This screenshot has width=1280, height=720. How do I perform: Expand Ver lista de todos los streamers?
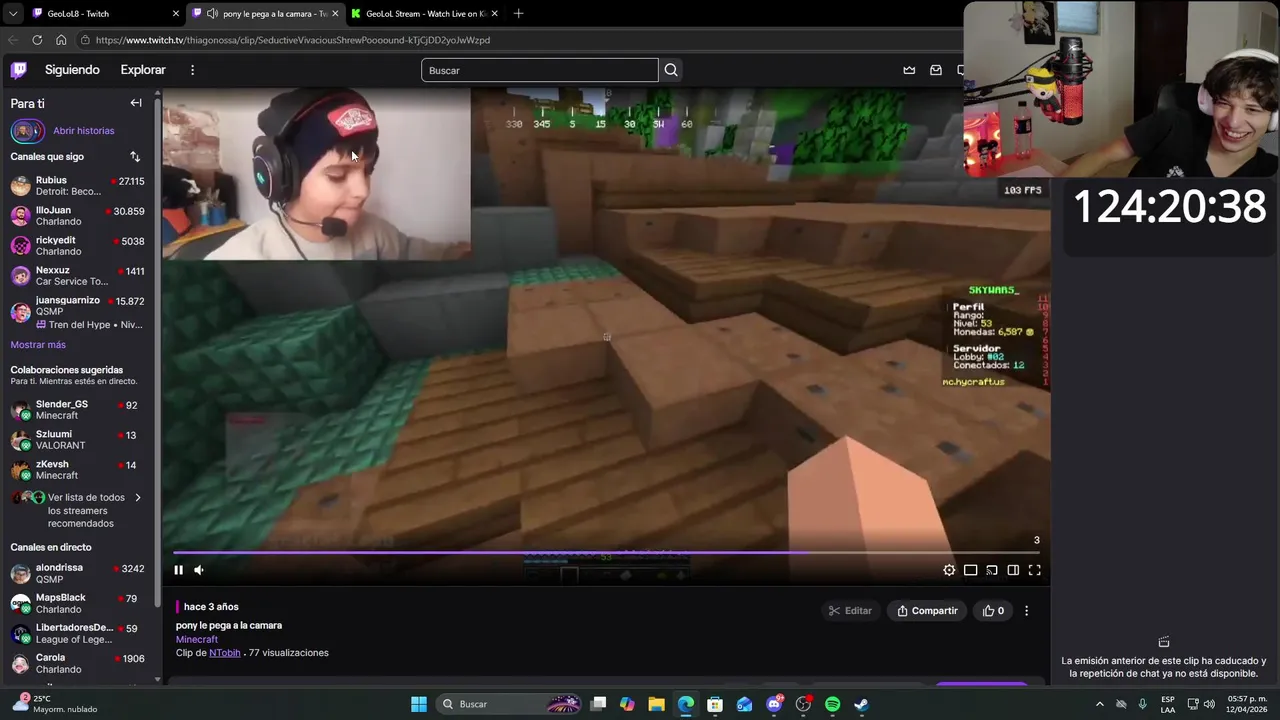(x=78, y=510)
